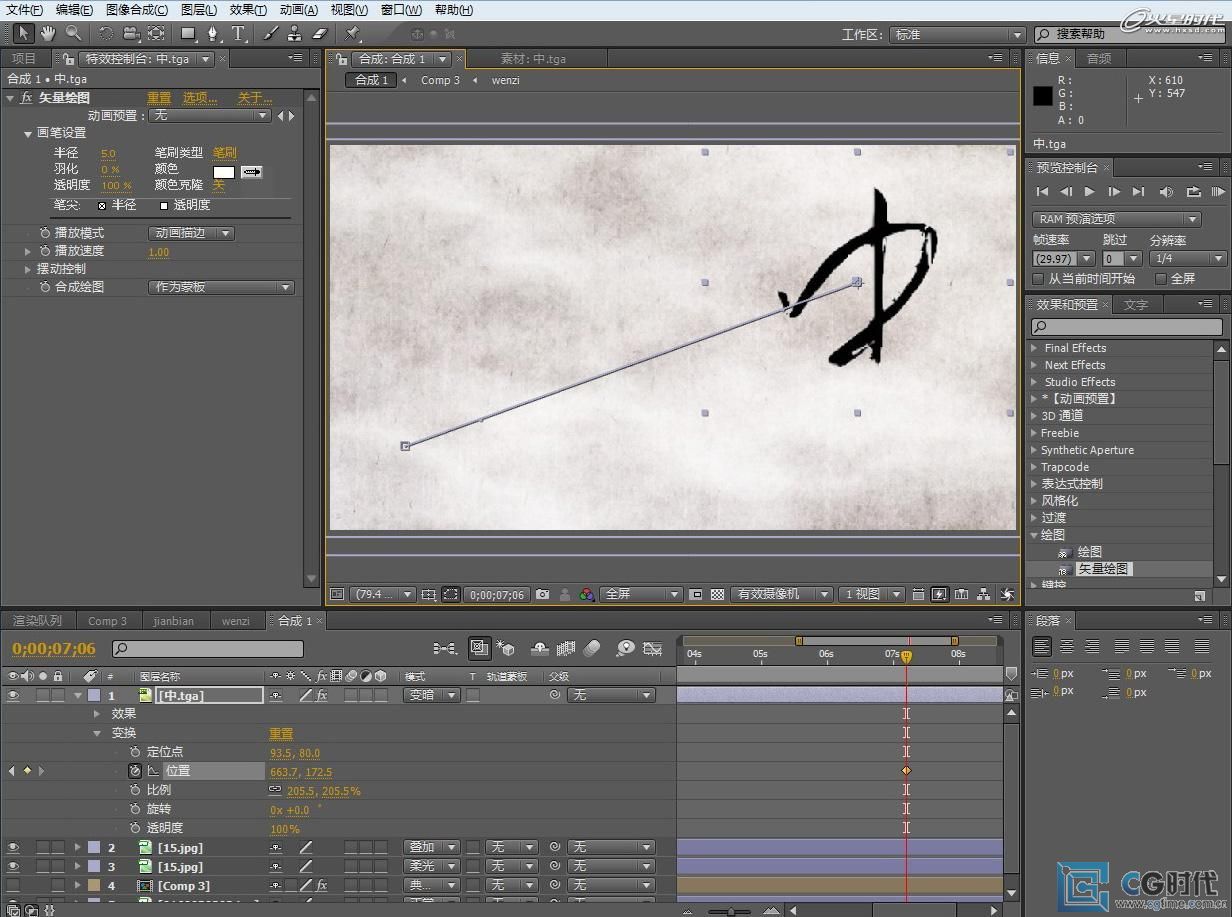Select 透明度 brush tip option
1232x917 pixels.
(x=164, y=205)
